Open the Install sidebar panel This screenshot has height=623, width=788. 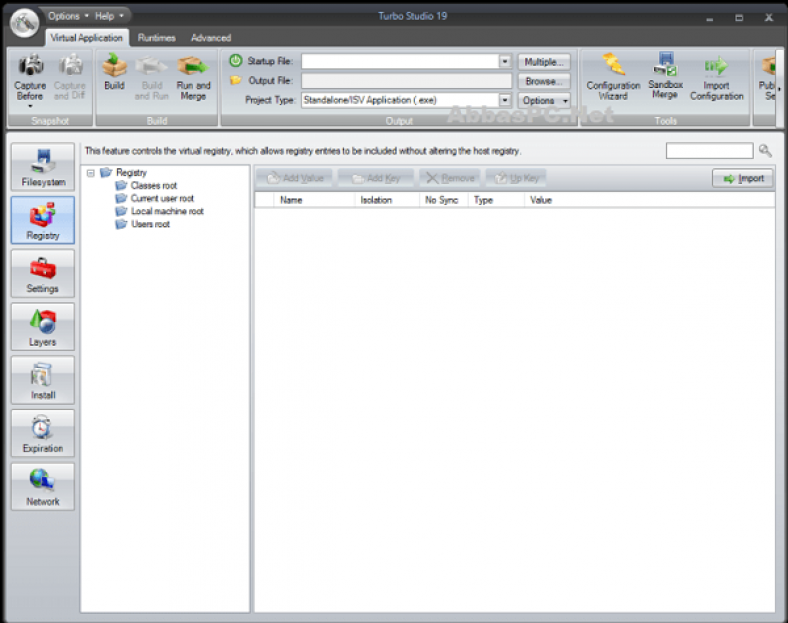(43, 380)
